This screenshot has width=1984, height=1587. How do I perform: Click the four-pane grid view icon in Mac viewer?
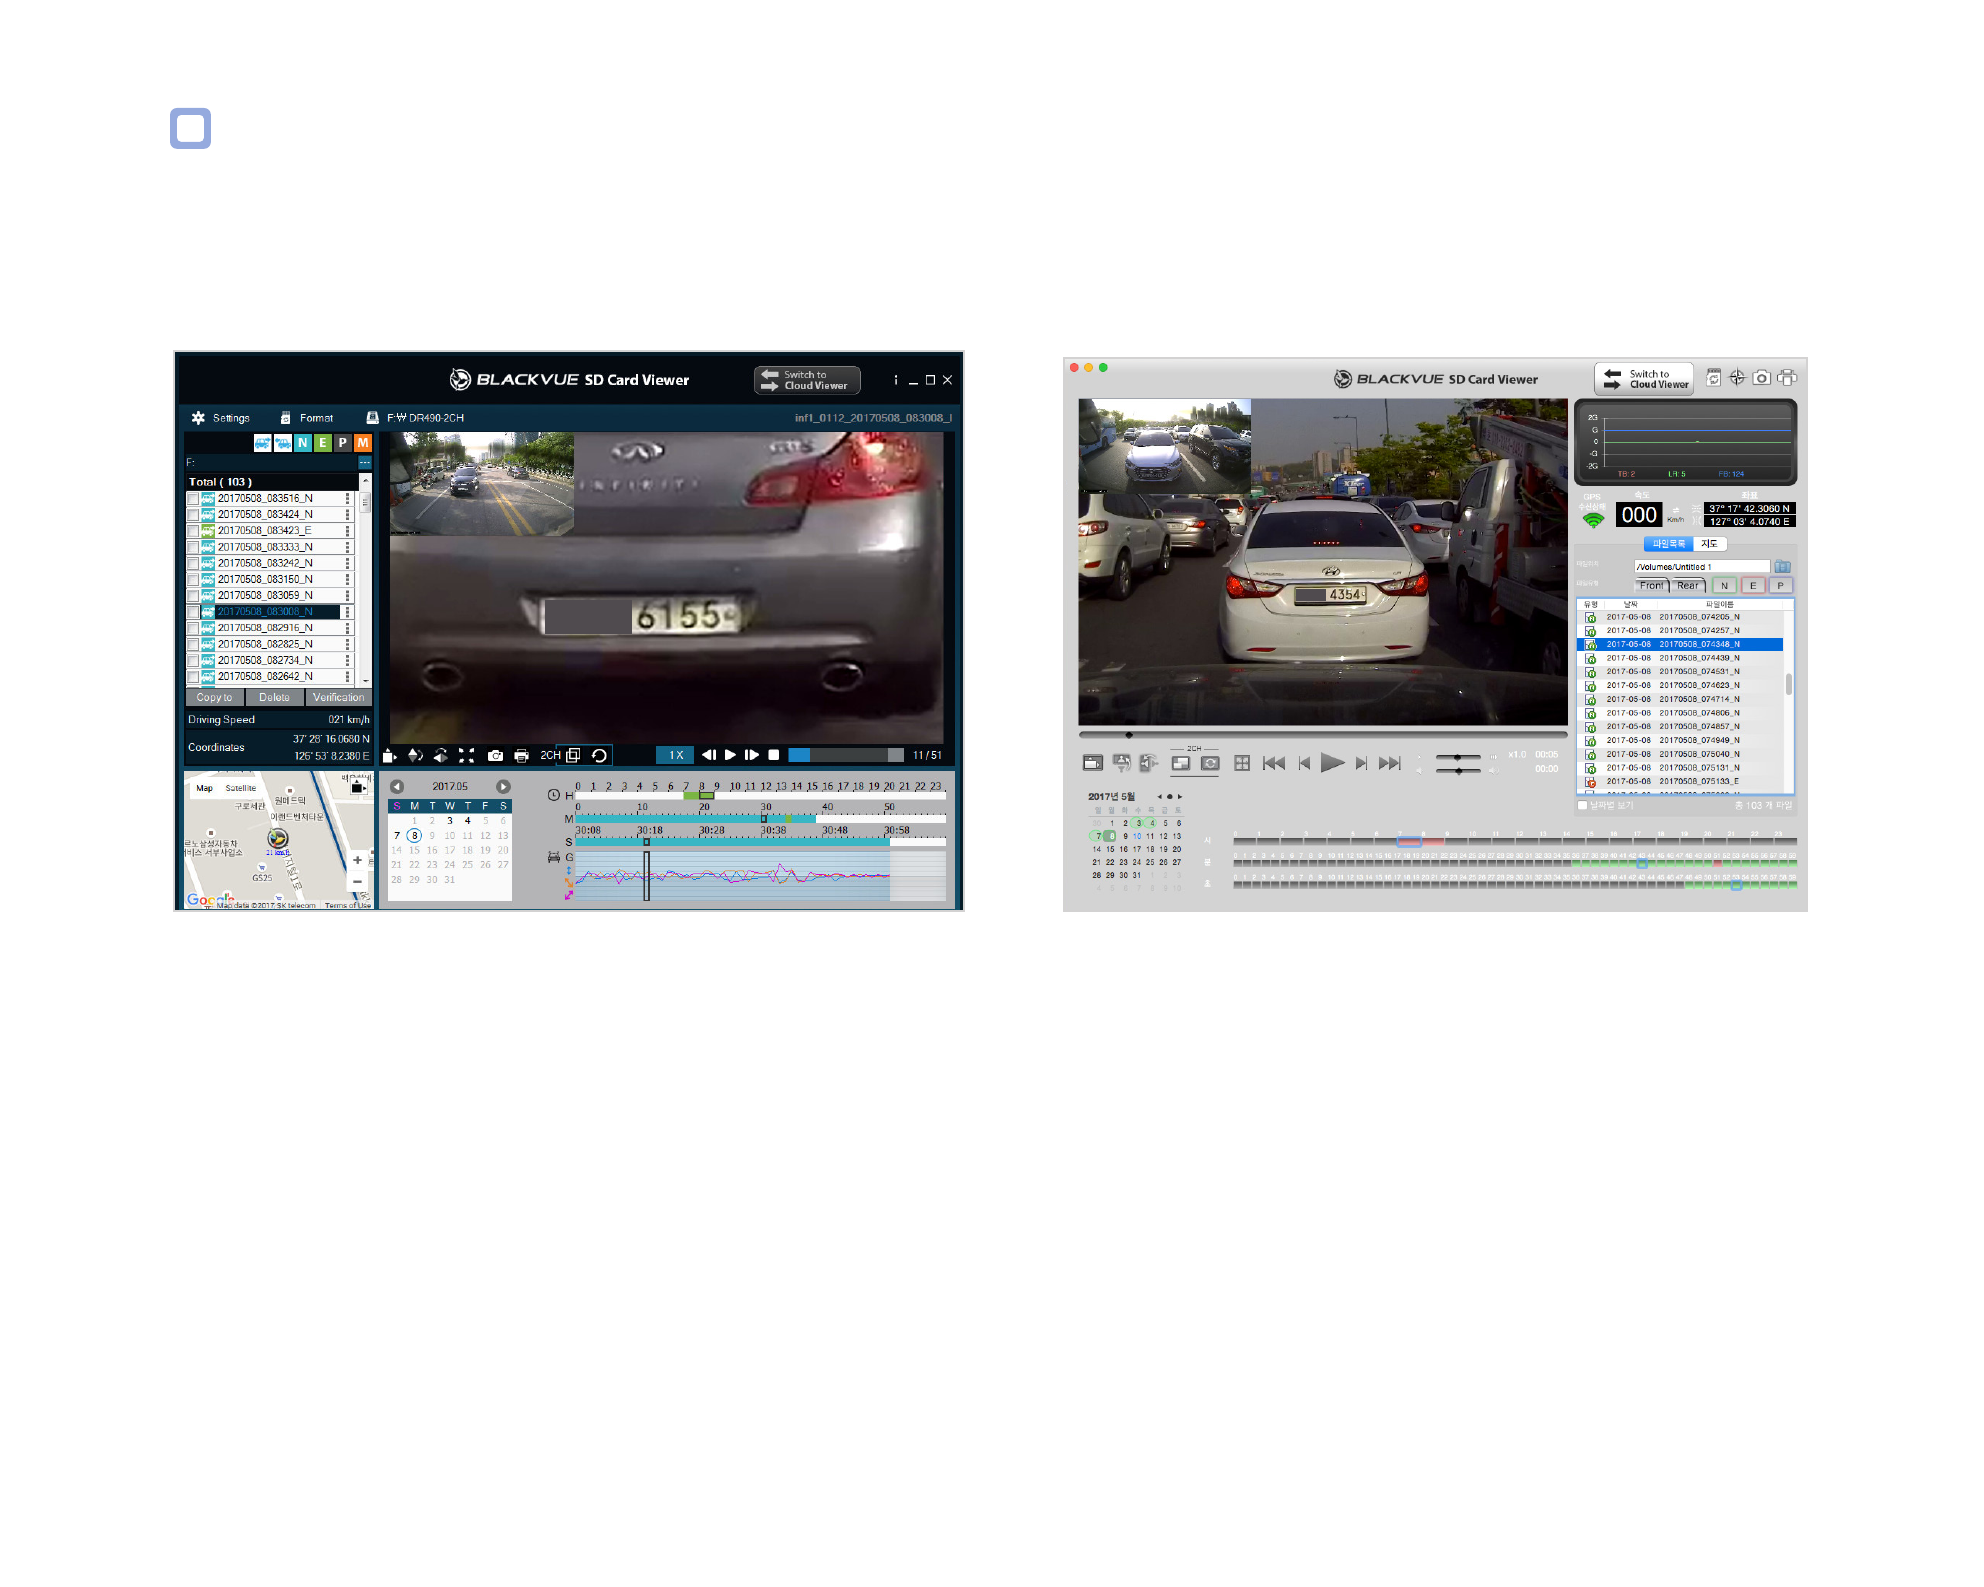tap(1242, 763)
